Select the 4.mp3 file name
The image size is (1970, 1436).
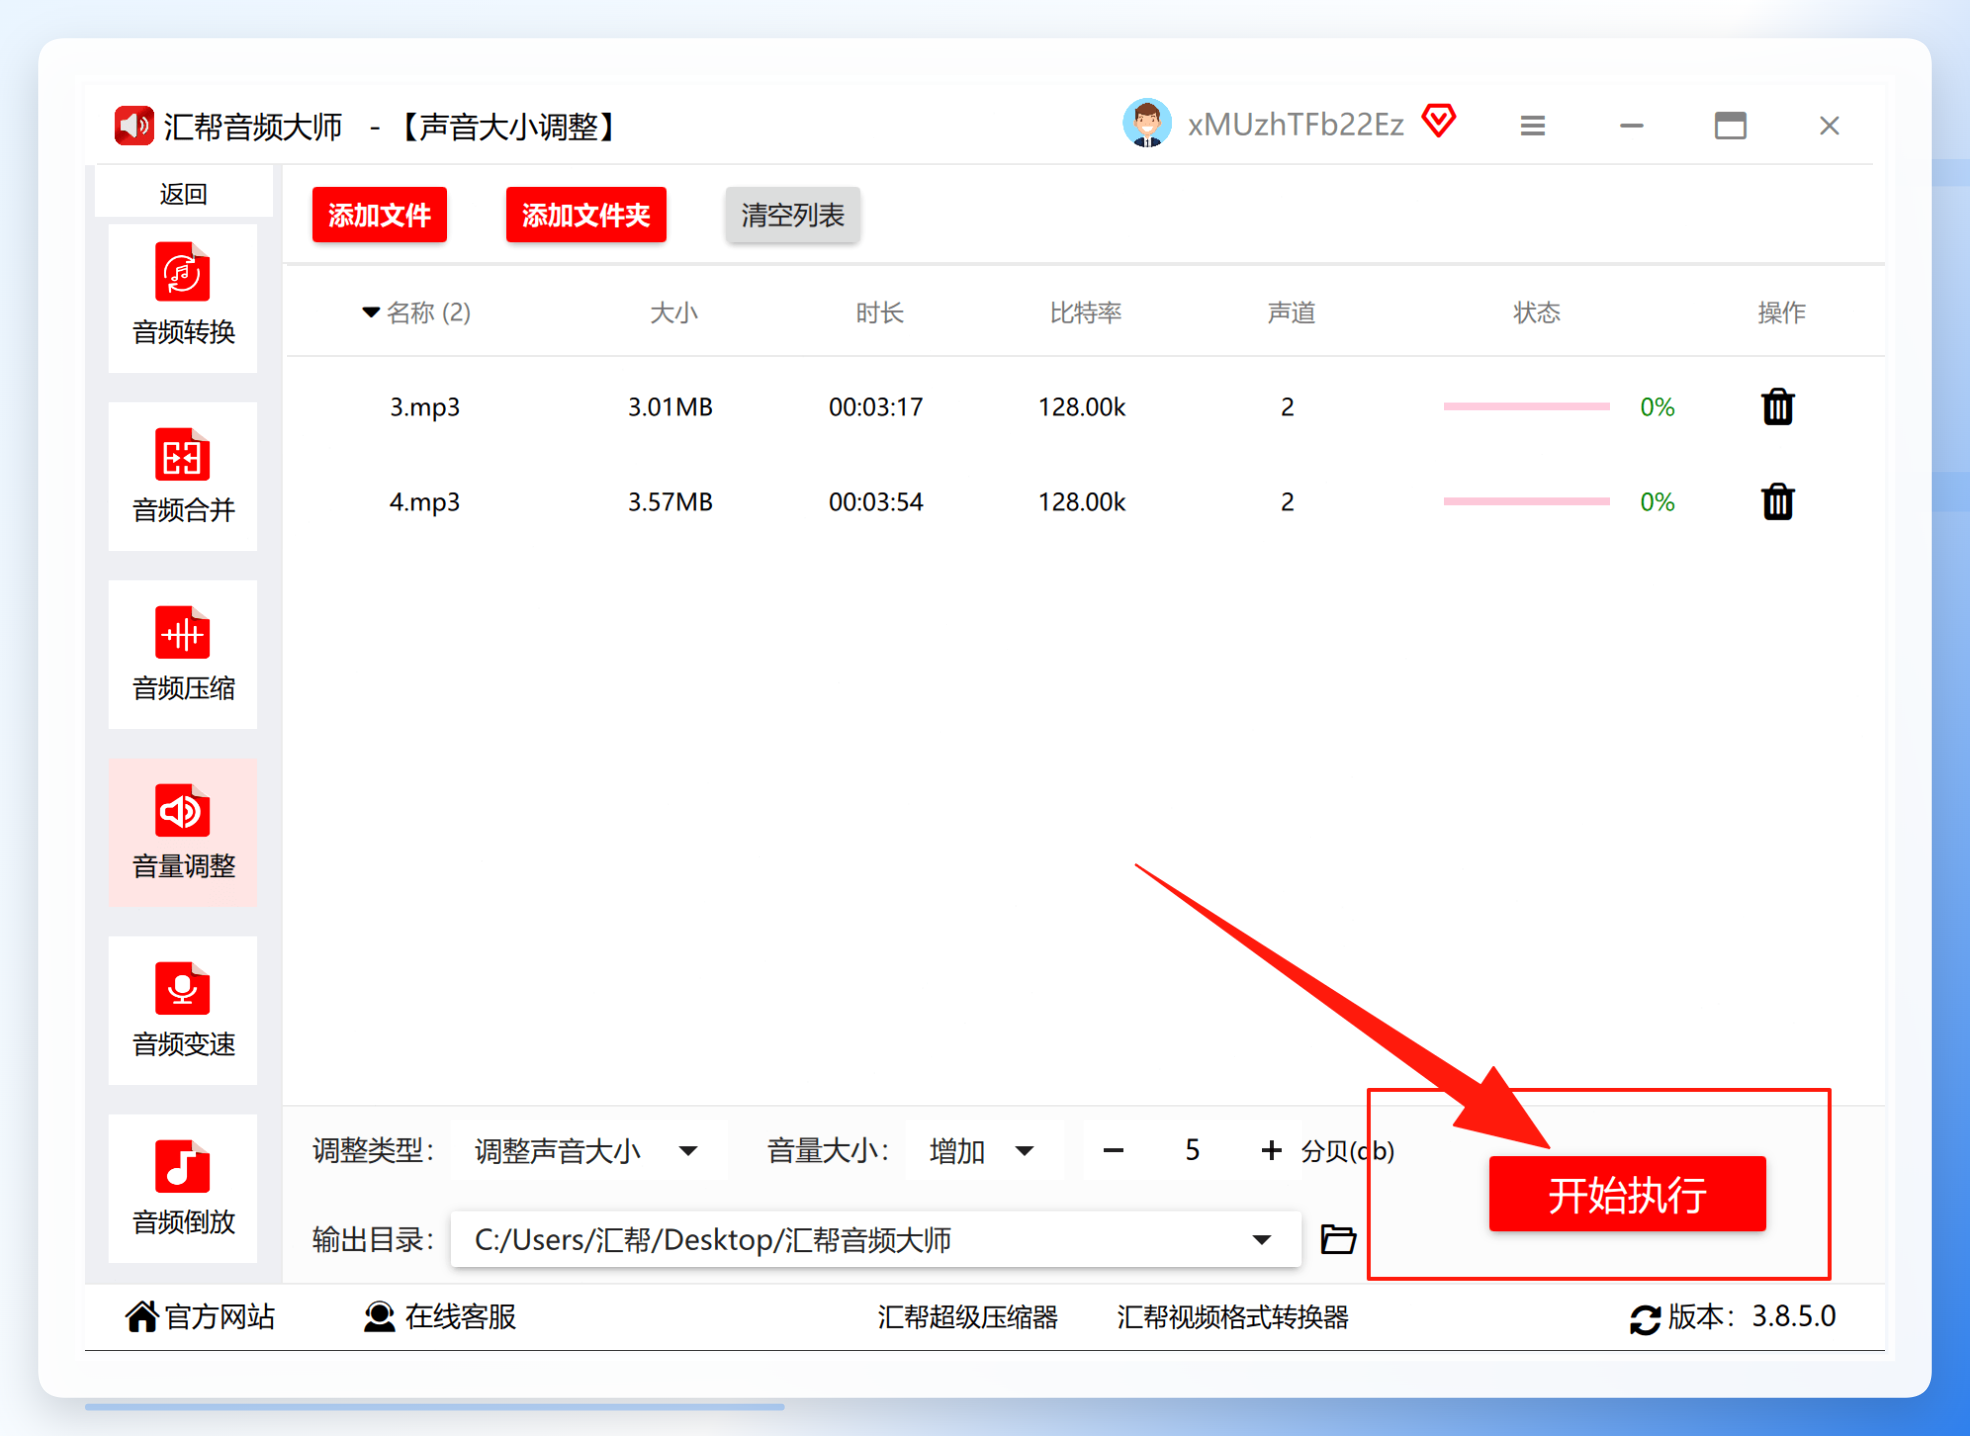point(424,501)
